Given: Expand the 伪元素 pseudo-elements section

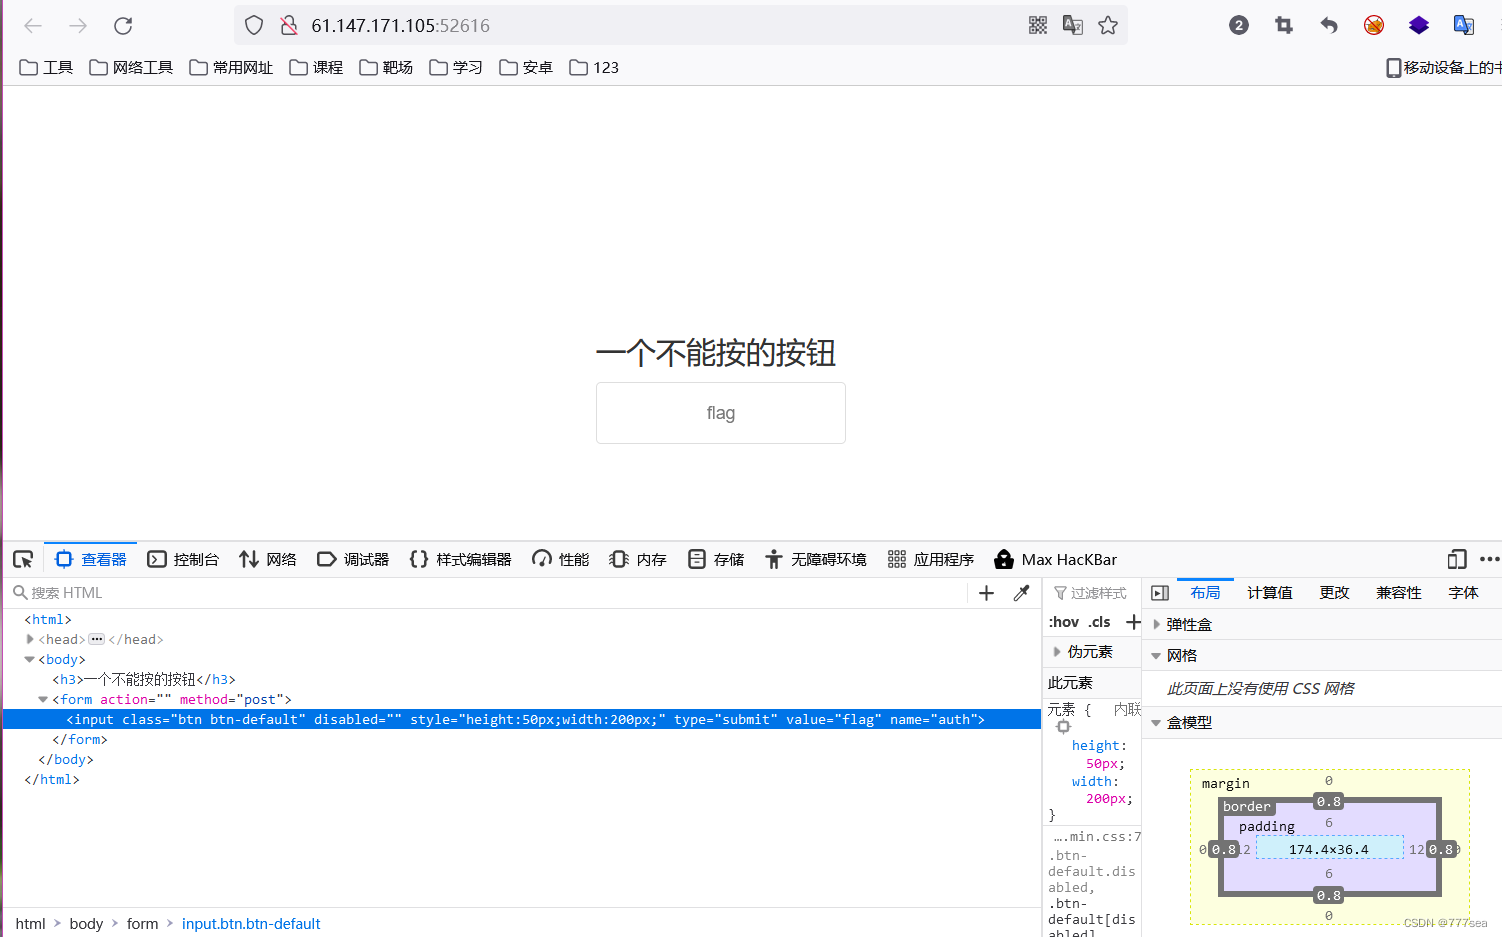Looking at the screenshot, I should click(1057, 651).
